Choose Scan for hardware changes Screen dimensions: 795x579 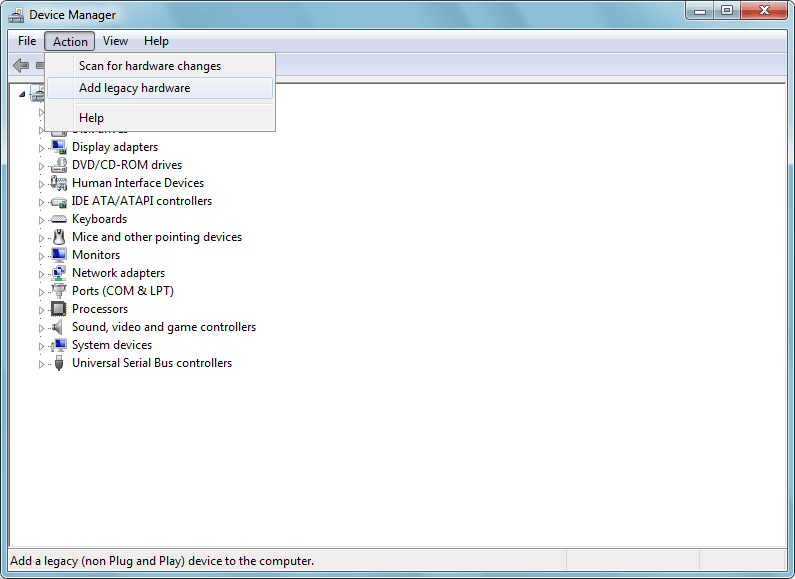point(160,66)
